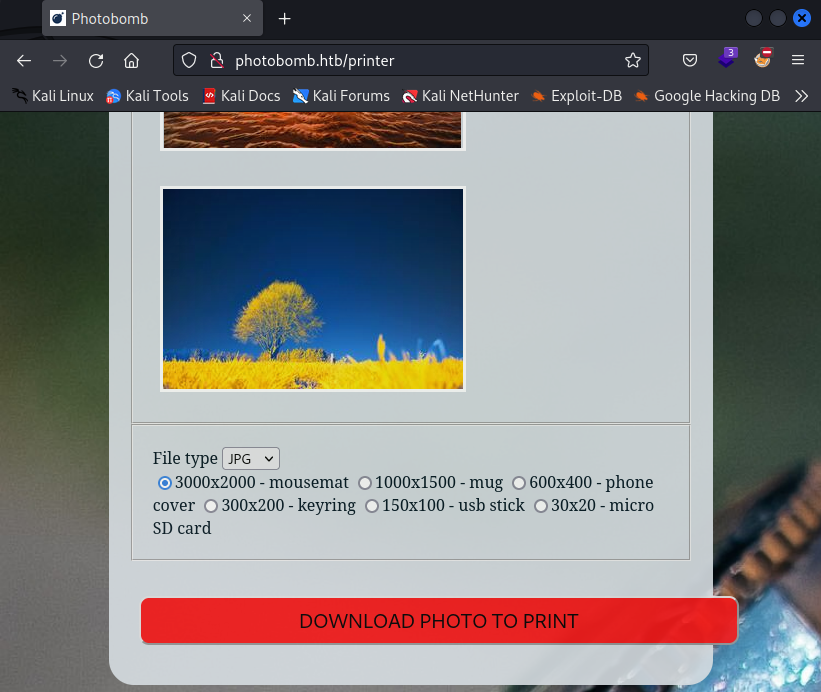The image size is (821, 692).
Task: Pick the 150x100 usb stick size
Action: click(372, 506)
